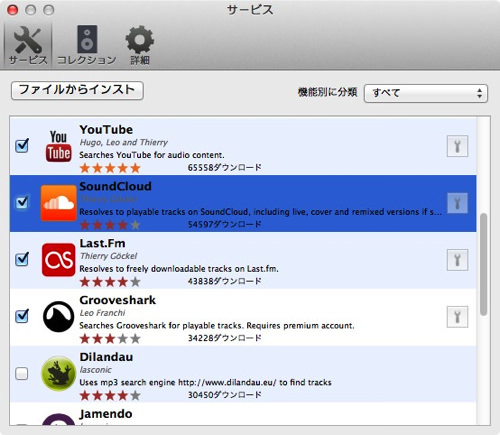Select the Grooveshark title text
Image resolution: width=500 pixels, height=435 pixels.
pyautogui.click(x=117, y=300)
